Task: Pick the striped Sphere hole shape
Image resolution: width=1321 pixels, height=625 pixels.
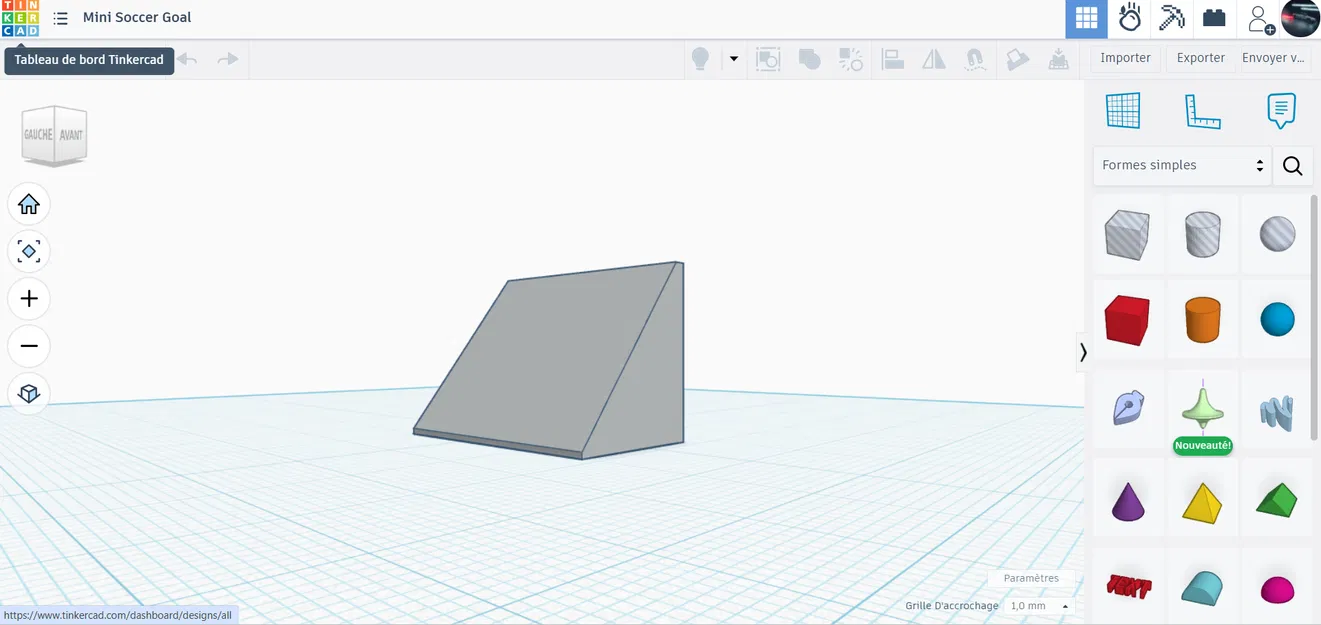Action: (x=1277, y=235)
